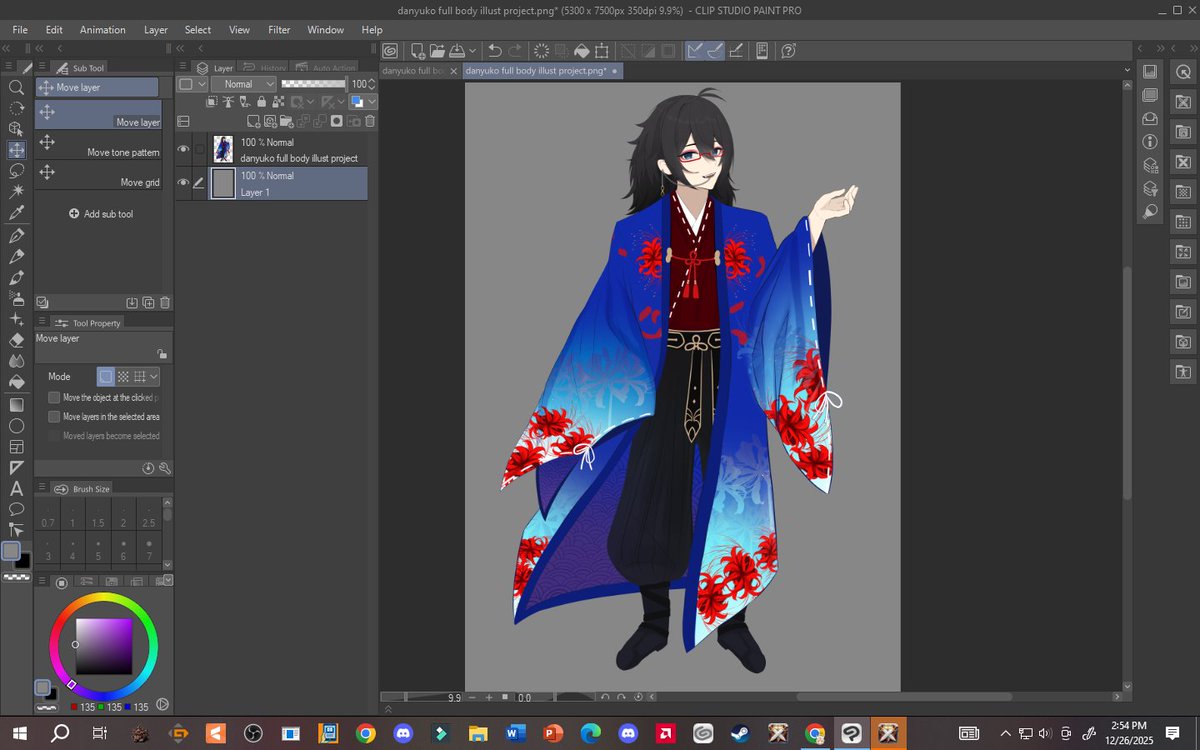Viewport: 1200px width, 750px height.
Task: Click the New document icon in command bar
Action: (416, 50)
